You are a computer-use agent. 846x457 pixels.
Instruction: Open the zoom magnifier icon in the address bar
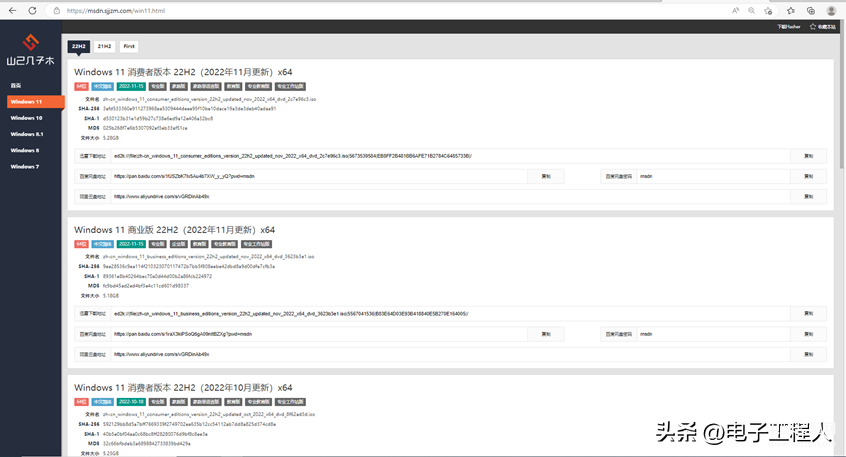click(752, 10)
